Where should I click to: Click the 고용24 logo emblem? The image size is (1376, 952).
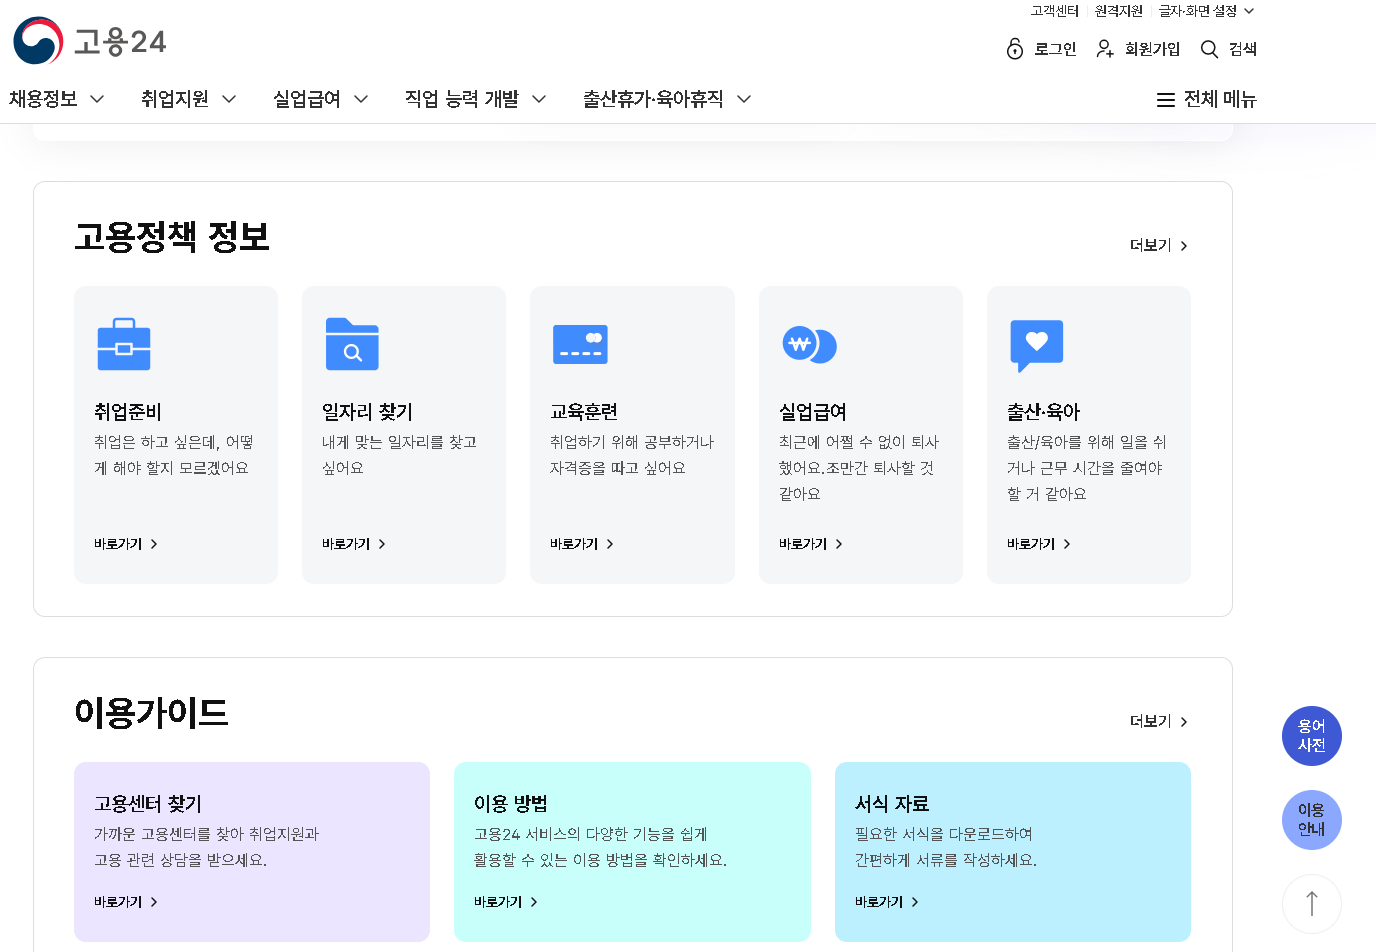(x=38, y=41)
